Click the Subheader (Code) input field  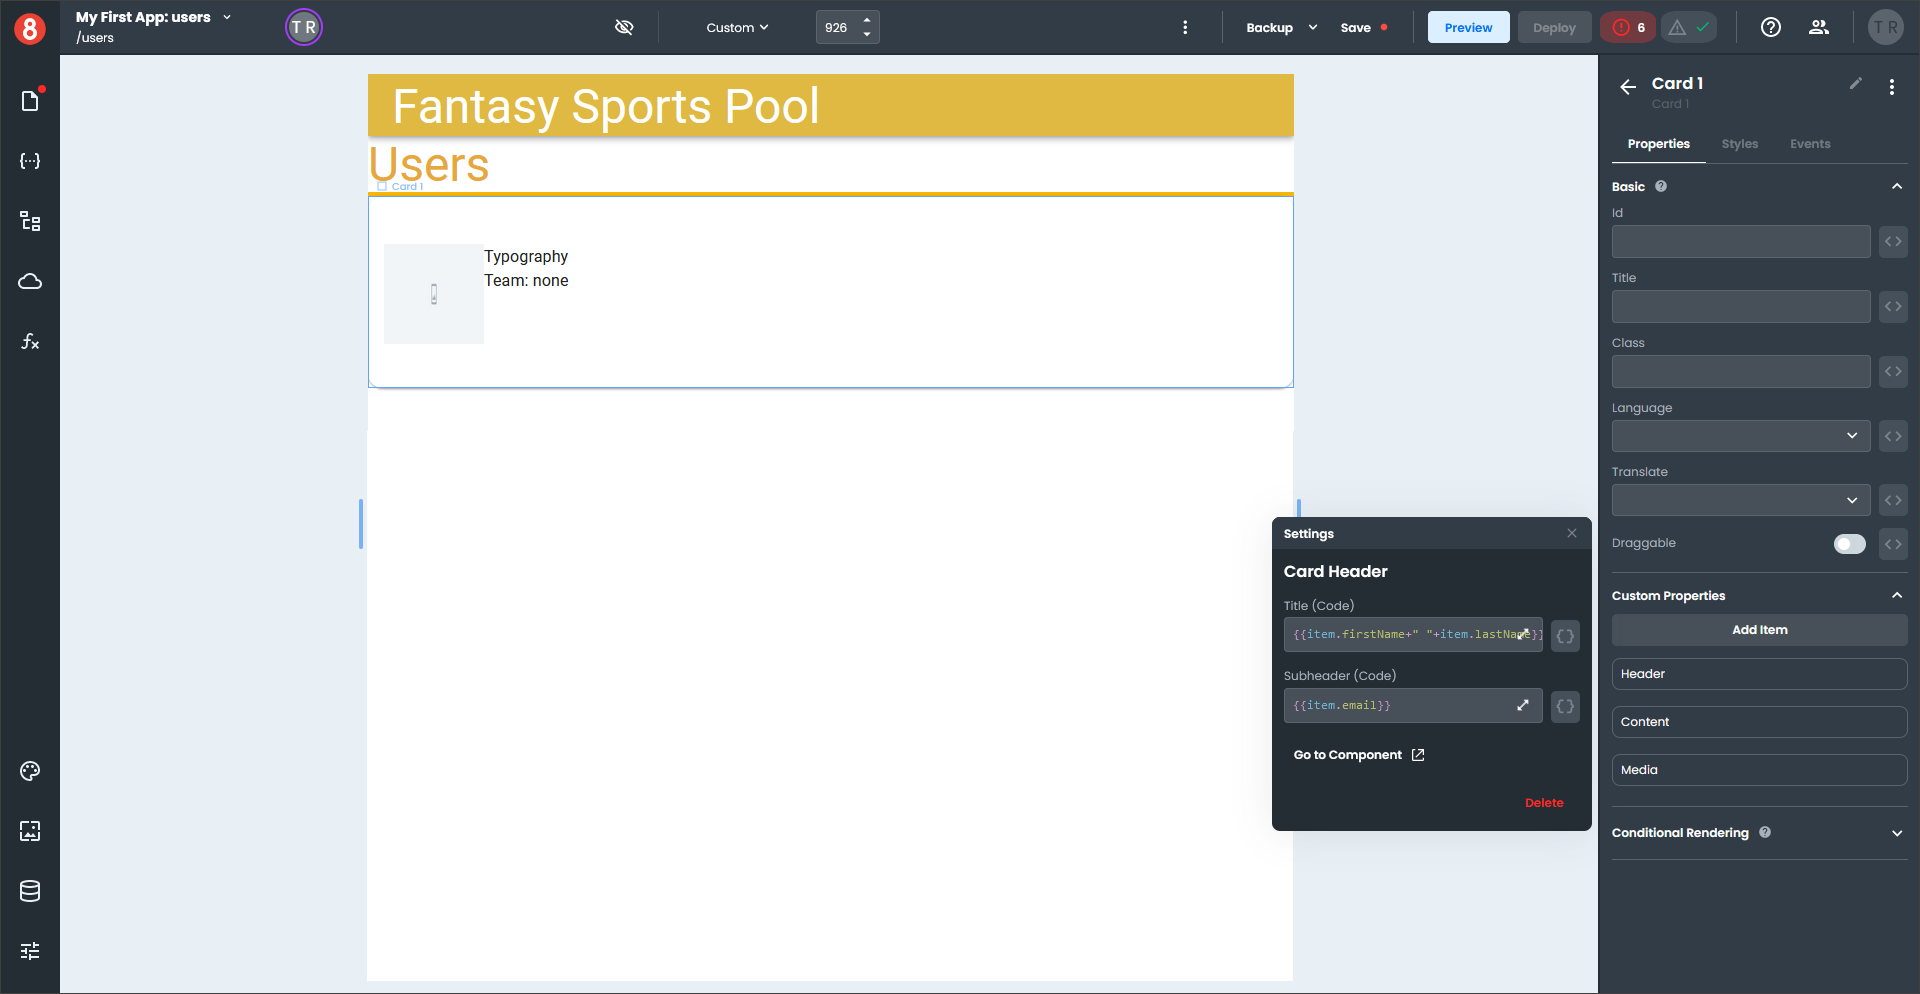pyautogui.click(x=1400, y=706)
